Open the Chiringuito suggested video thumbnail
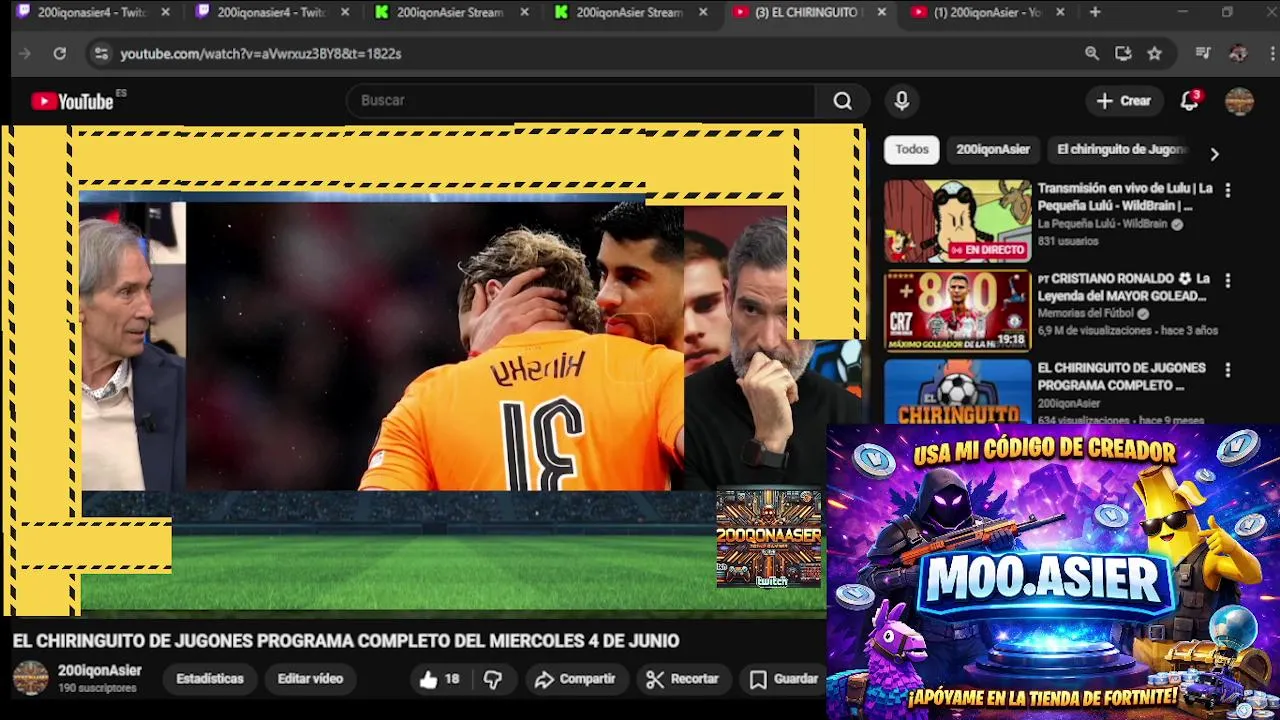 point(957,392)
